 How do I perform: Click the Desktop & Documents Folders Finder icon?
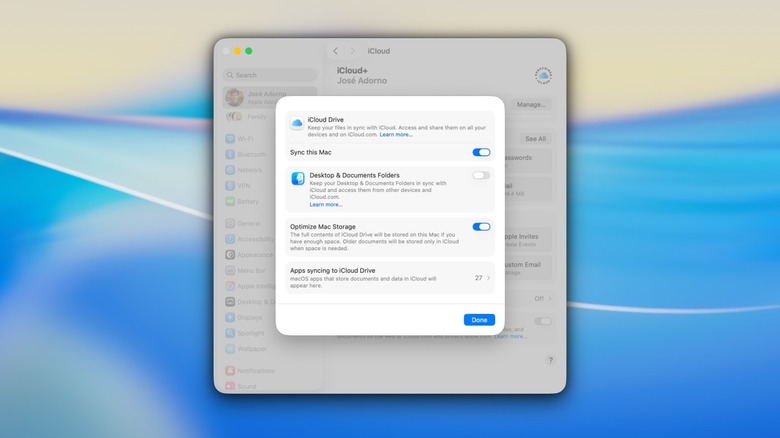coord(298,178)
